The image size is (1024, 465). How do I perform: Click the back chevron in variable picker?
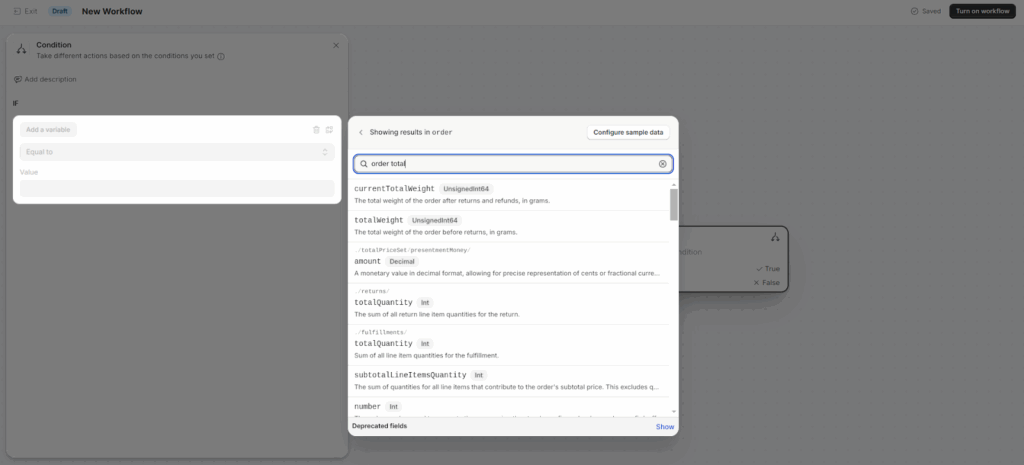pyautogui.click(x=361, y=132)
